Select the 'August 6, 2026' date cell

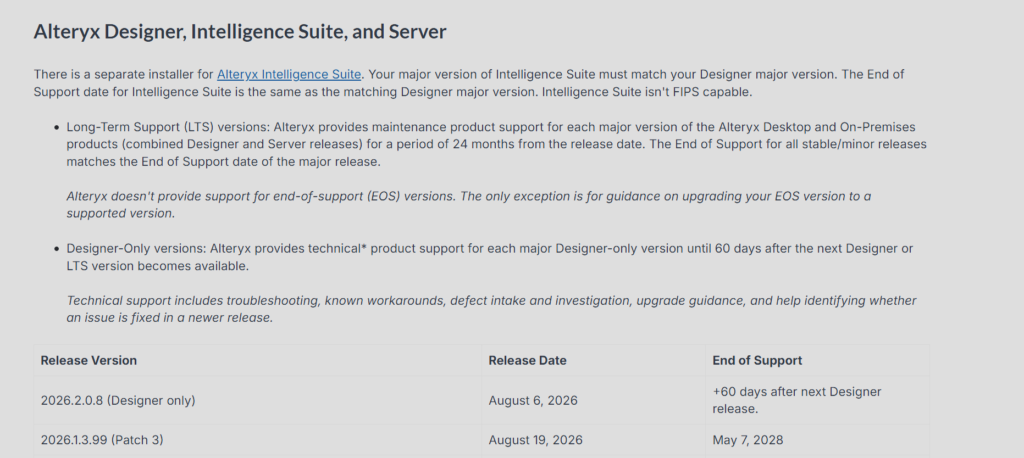[593, 401]
